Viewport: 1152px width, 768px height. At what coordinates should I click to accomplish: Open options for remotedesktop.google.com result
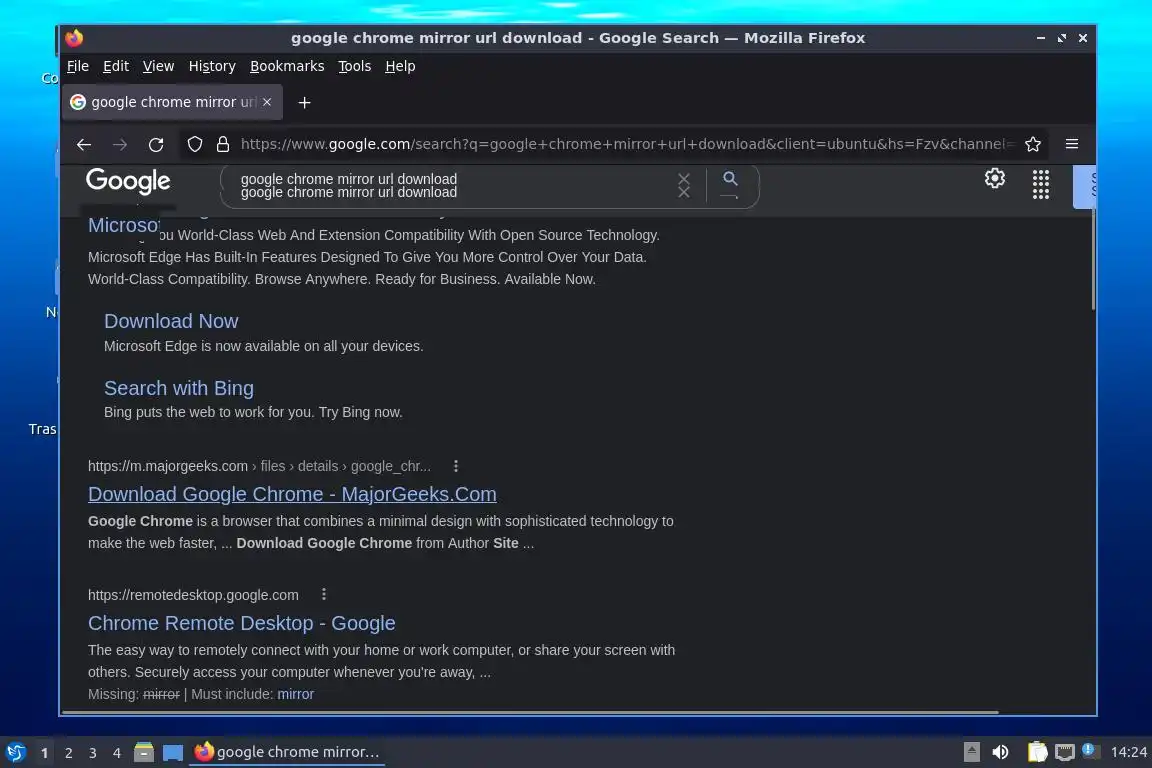pyautogui.click(x=324, y=594)
